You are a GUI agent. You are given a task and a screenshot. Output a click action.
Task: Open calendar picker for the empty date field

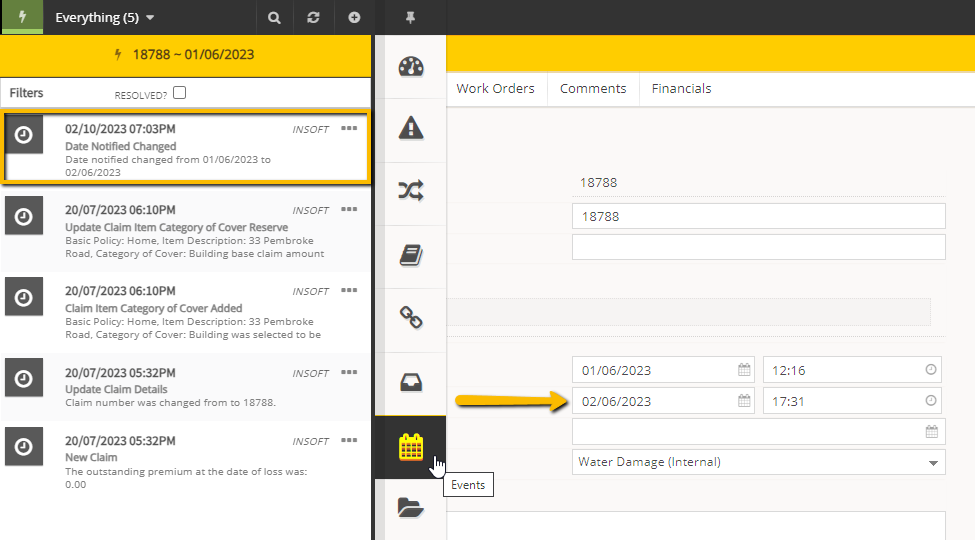pyautogui.click(x=931, y=432)
